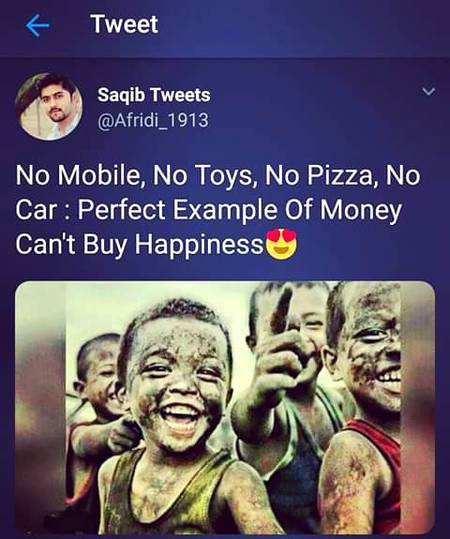Select the word "Happiness" in tweet
Screen dimensions: 450x539
click(199, 245)
